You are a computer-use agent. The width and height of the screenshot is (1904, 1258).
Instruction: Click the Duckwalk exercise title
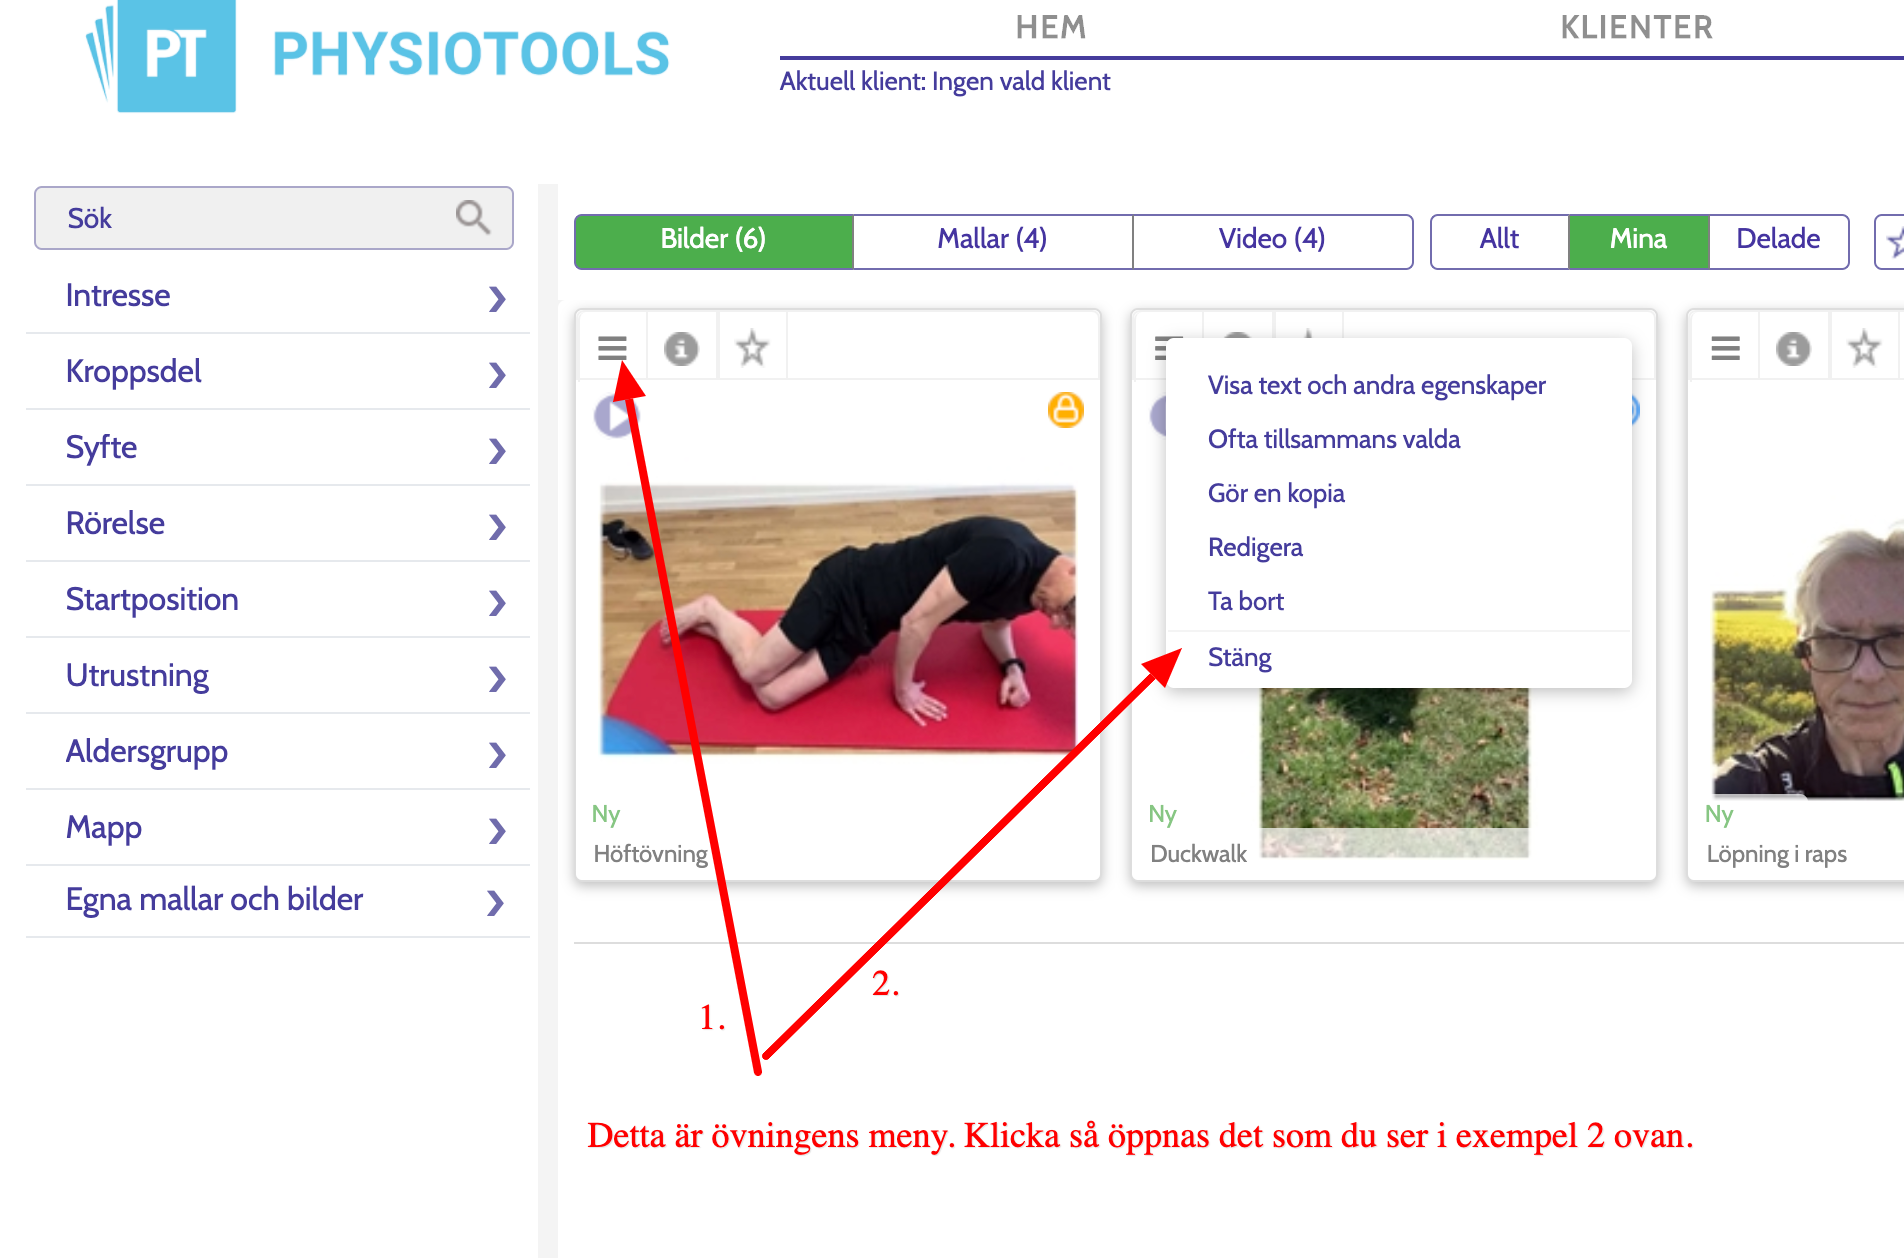pyautogui.click(x=1198, y=854)
